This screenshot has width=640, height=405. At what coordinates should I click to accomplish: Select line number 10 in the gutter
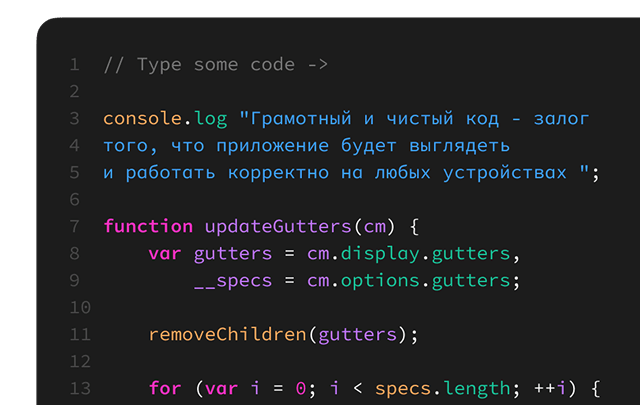coord(80,308)
